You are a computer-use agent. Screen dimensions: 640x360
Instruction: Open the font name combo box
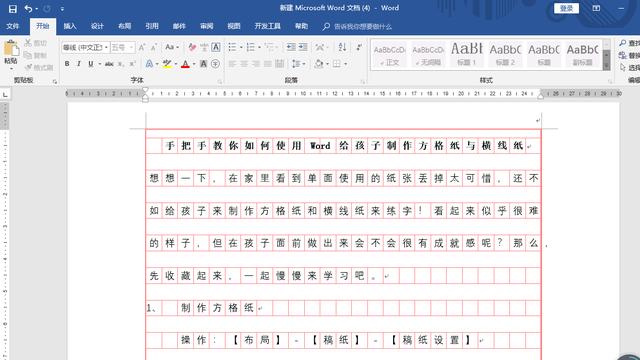[85, 47]
